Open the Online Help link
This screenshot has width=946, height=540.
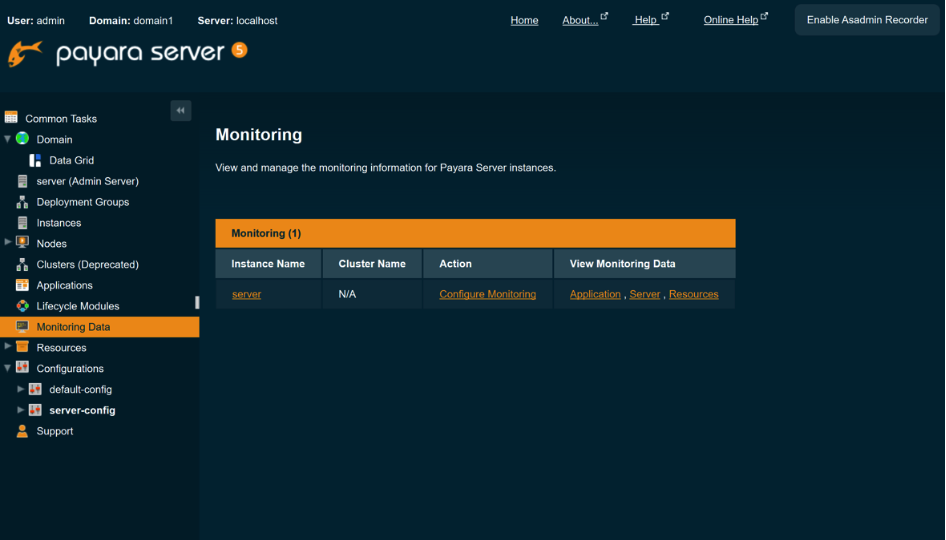click(731, 20)
